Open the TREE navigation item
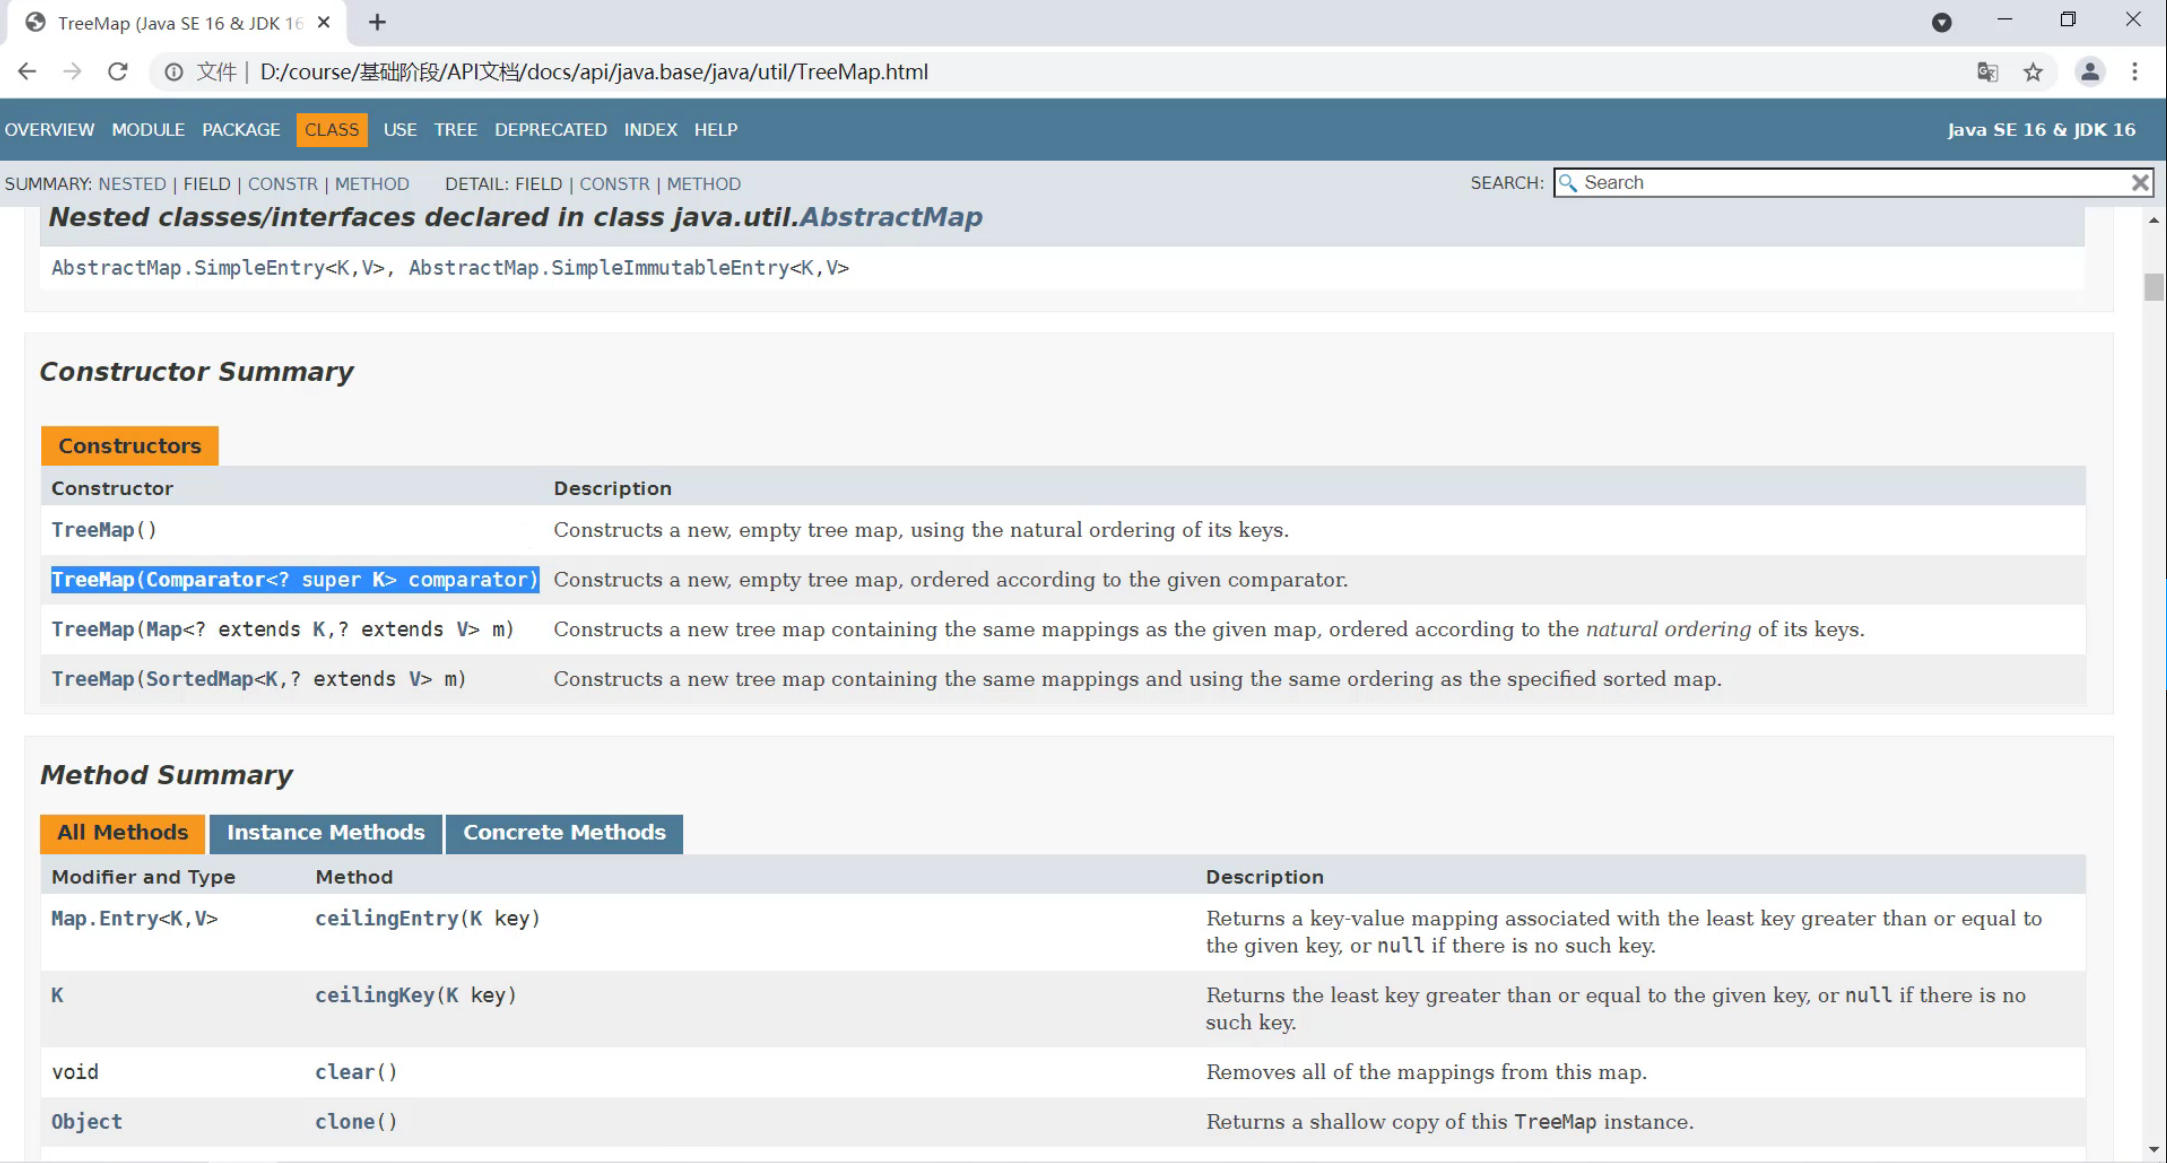This screenshot has height=1163, width=2167. [455, 130]
